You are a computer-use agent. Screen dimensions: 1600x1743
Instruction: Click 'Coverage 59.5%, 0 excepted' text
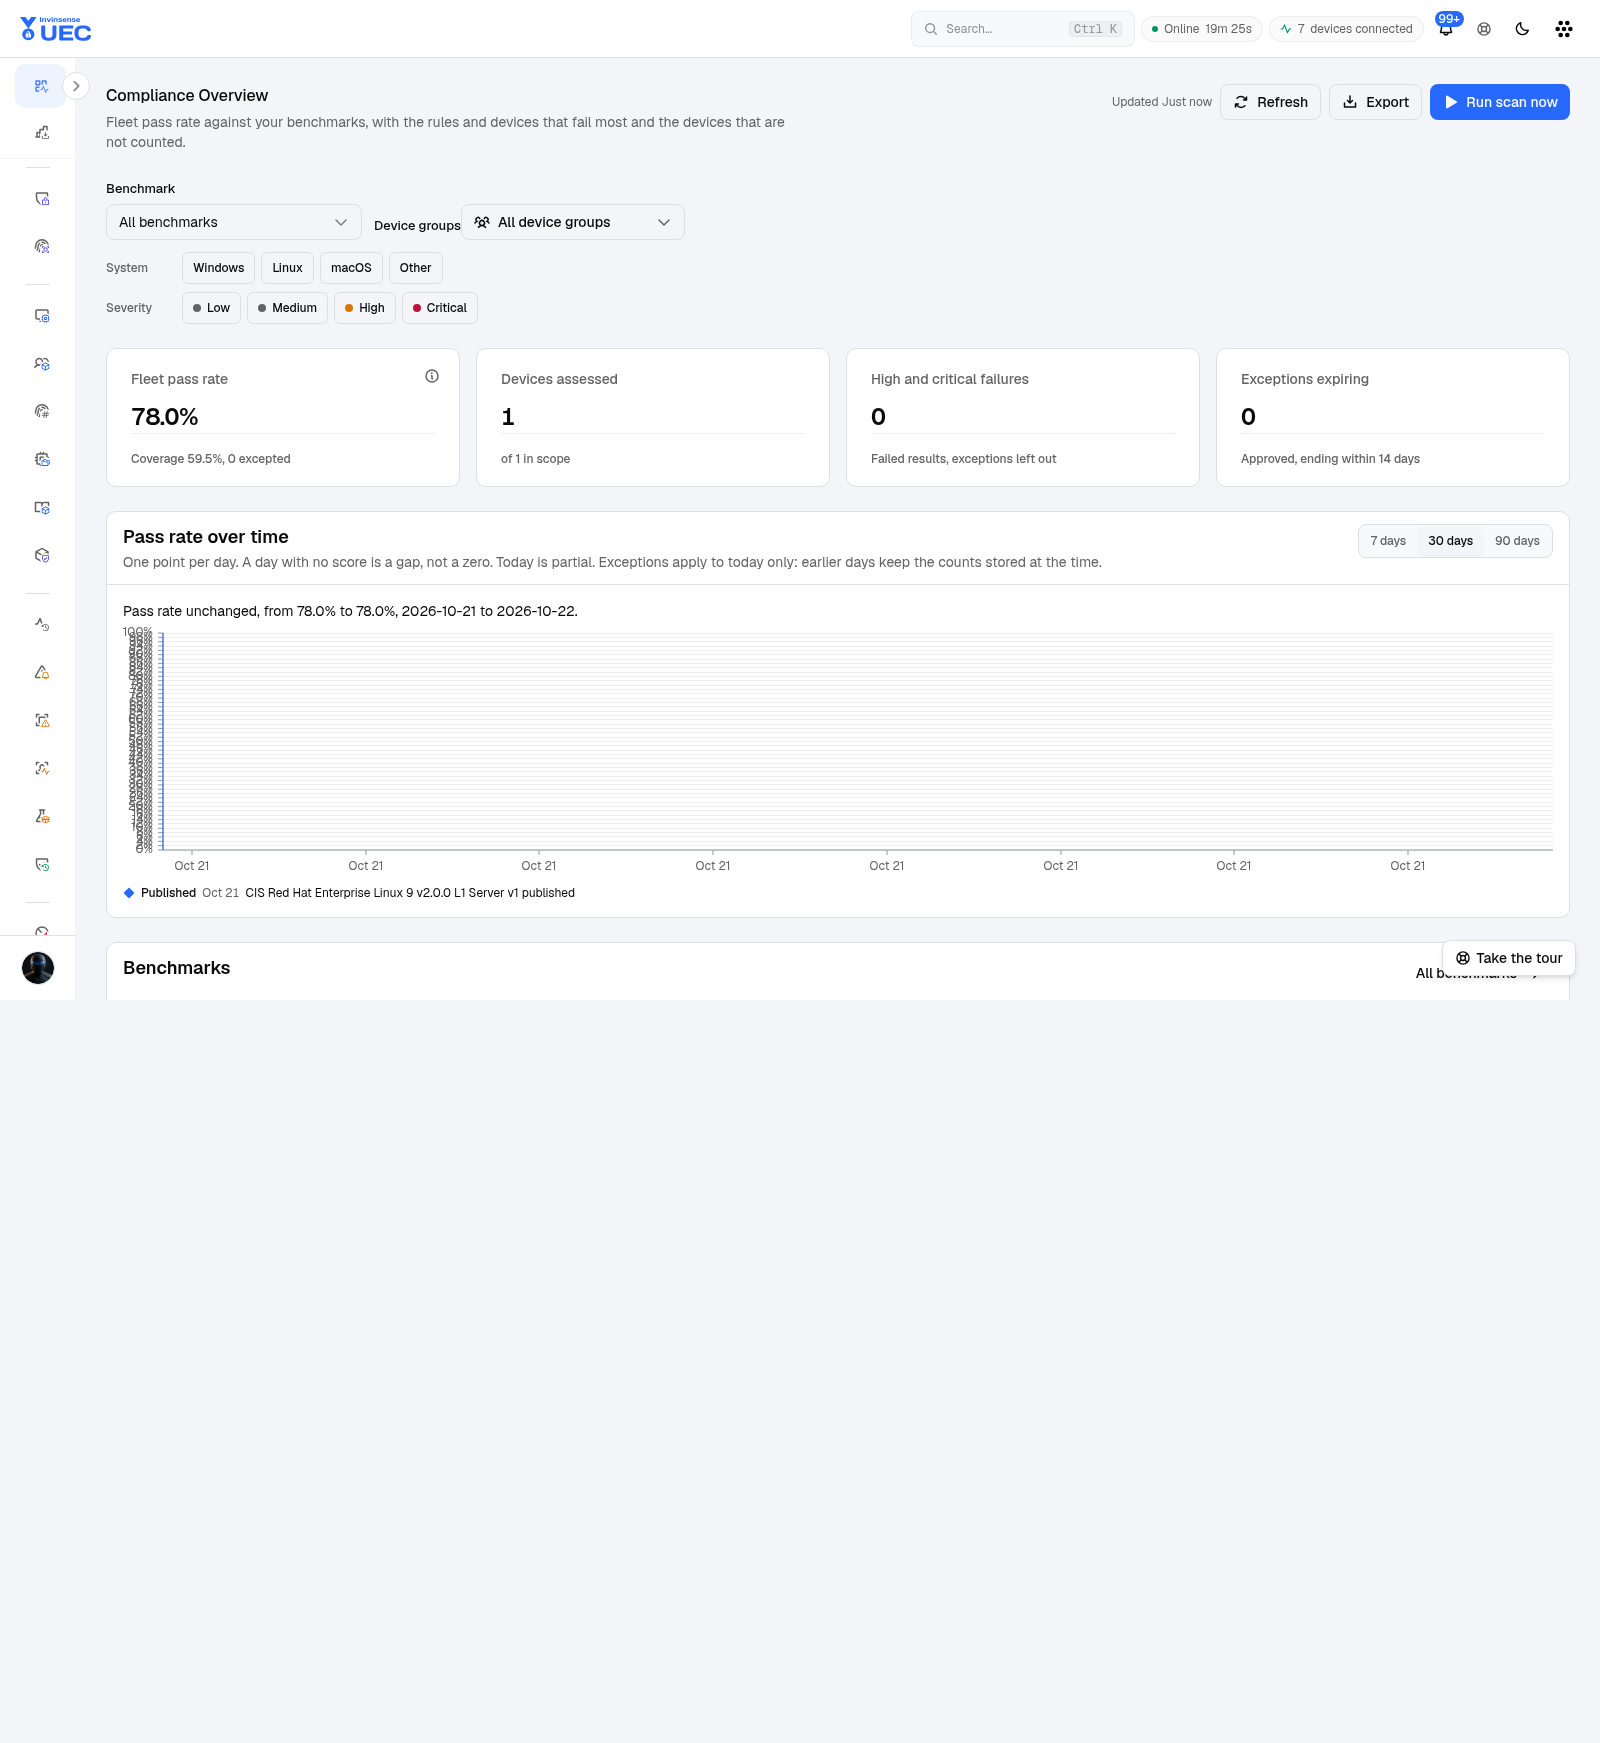(x=211, y=459)
